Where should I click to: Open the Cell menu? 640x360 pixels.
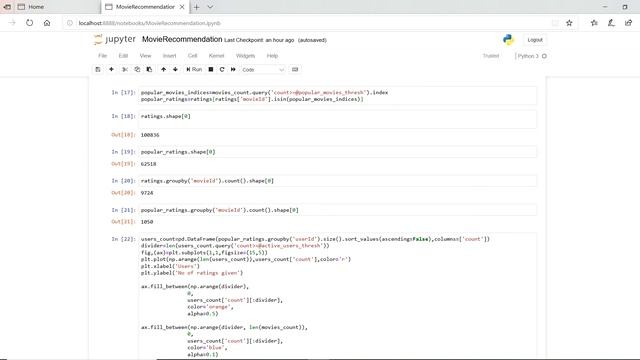[x=192, y=56]
